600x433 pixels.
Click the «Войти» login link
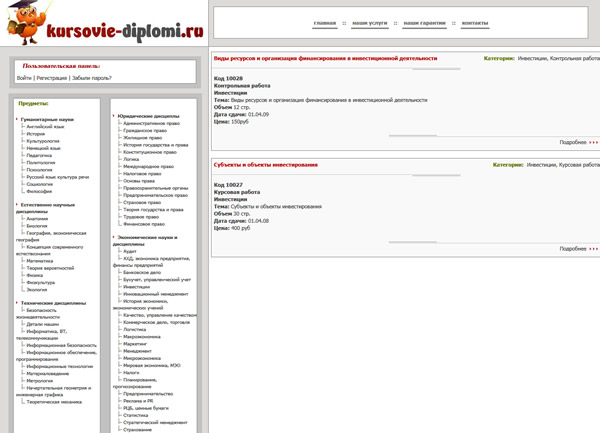(x=24, y=78)
